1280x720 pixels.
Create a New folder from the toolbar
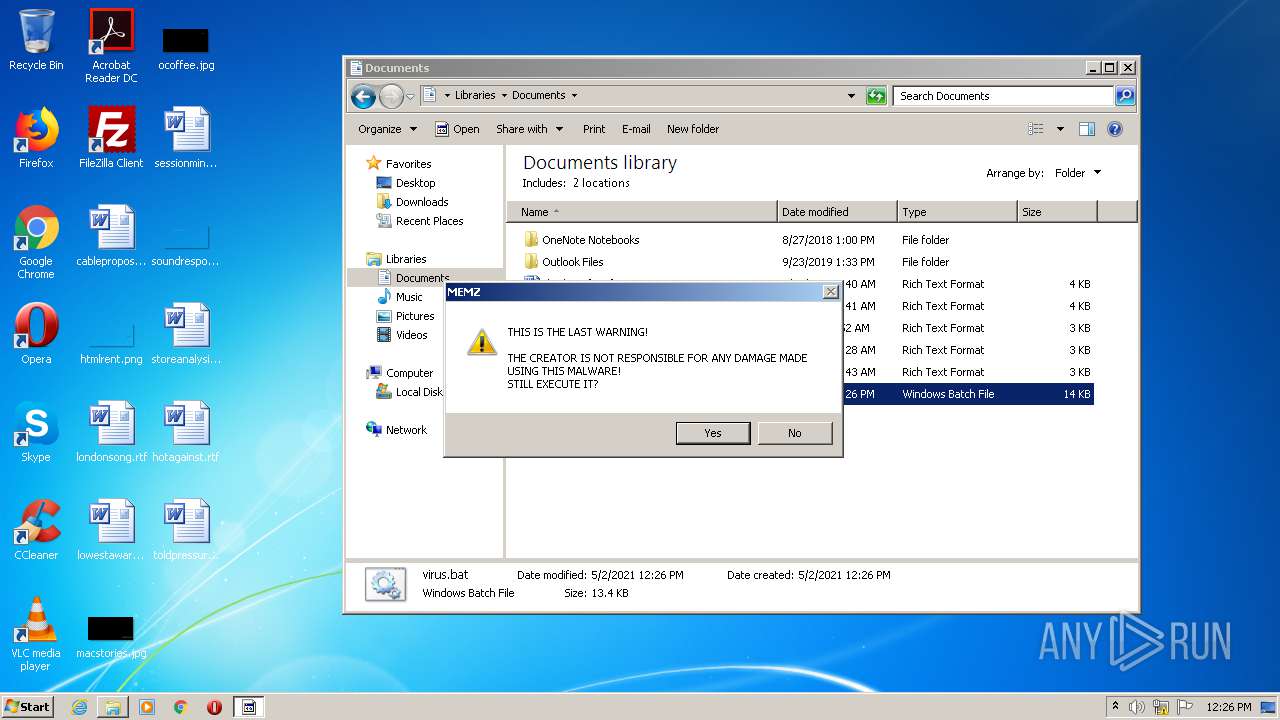tap(693, 129)
